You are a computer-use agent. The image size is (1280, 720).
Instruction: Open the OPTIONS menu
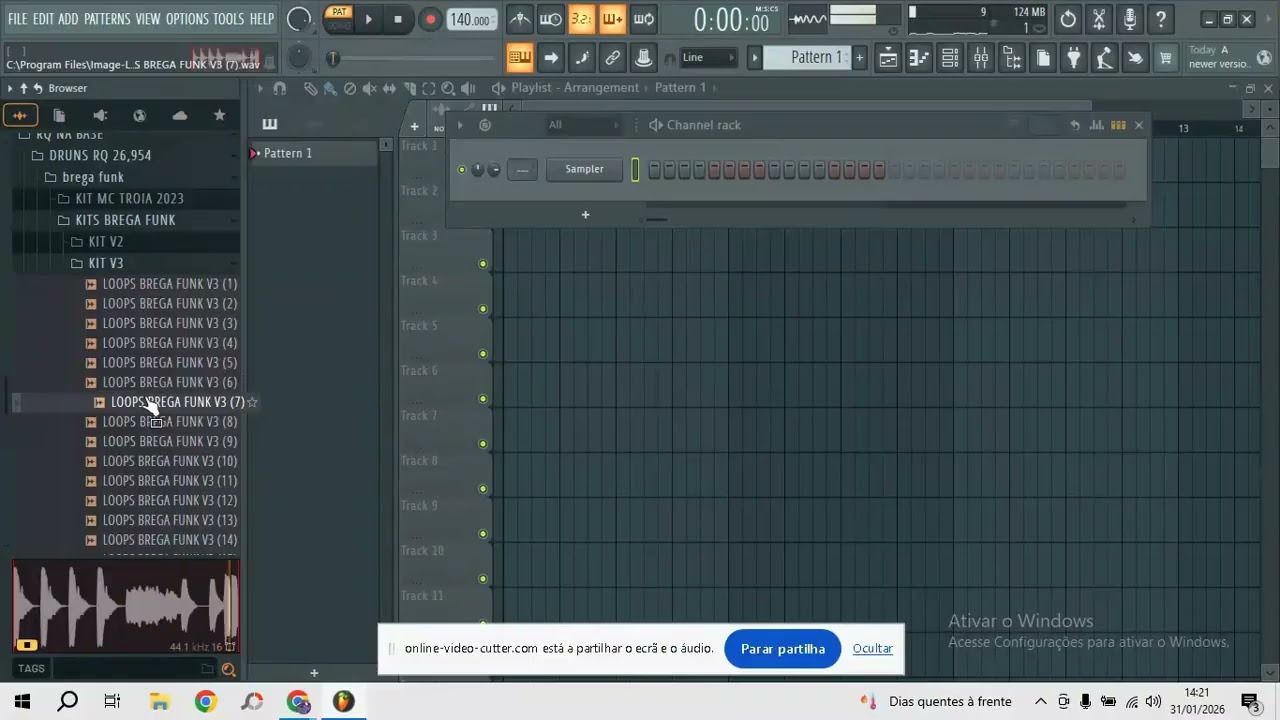[187, 19]
